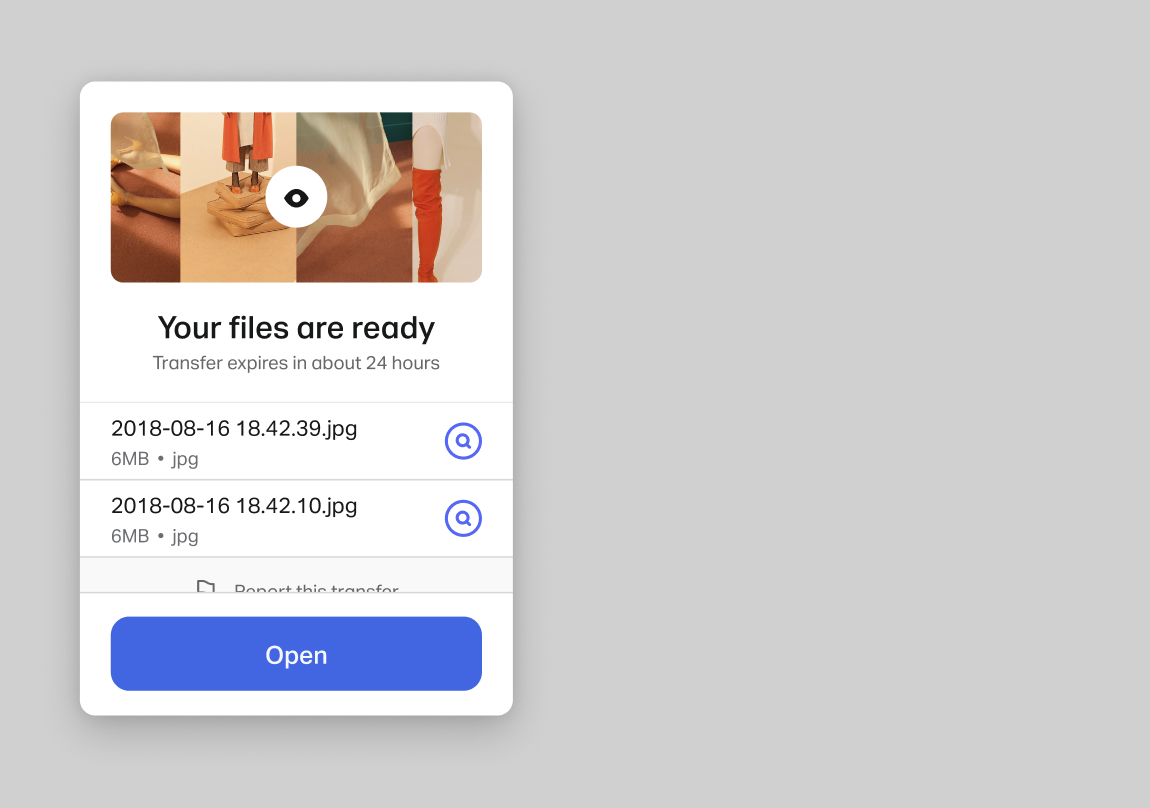Open the orange boot thumbnail on the right
This screenshot has width=1150, height=808.
(447, 197)
